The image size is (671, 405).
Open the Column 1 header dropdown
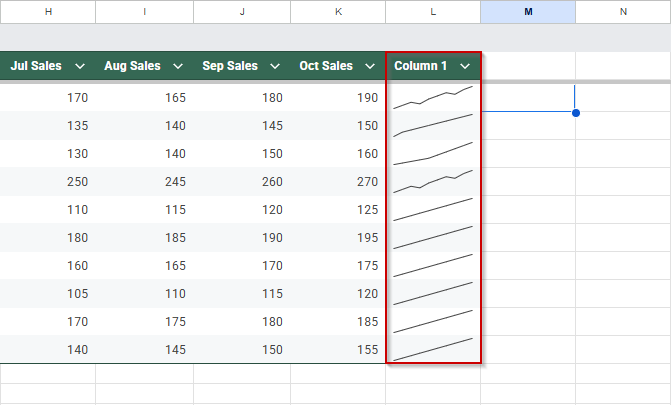pyautogui.click(x=465, y=66)
